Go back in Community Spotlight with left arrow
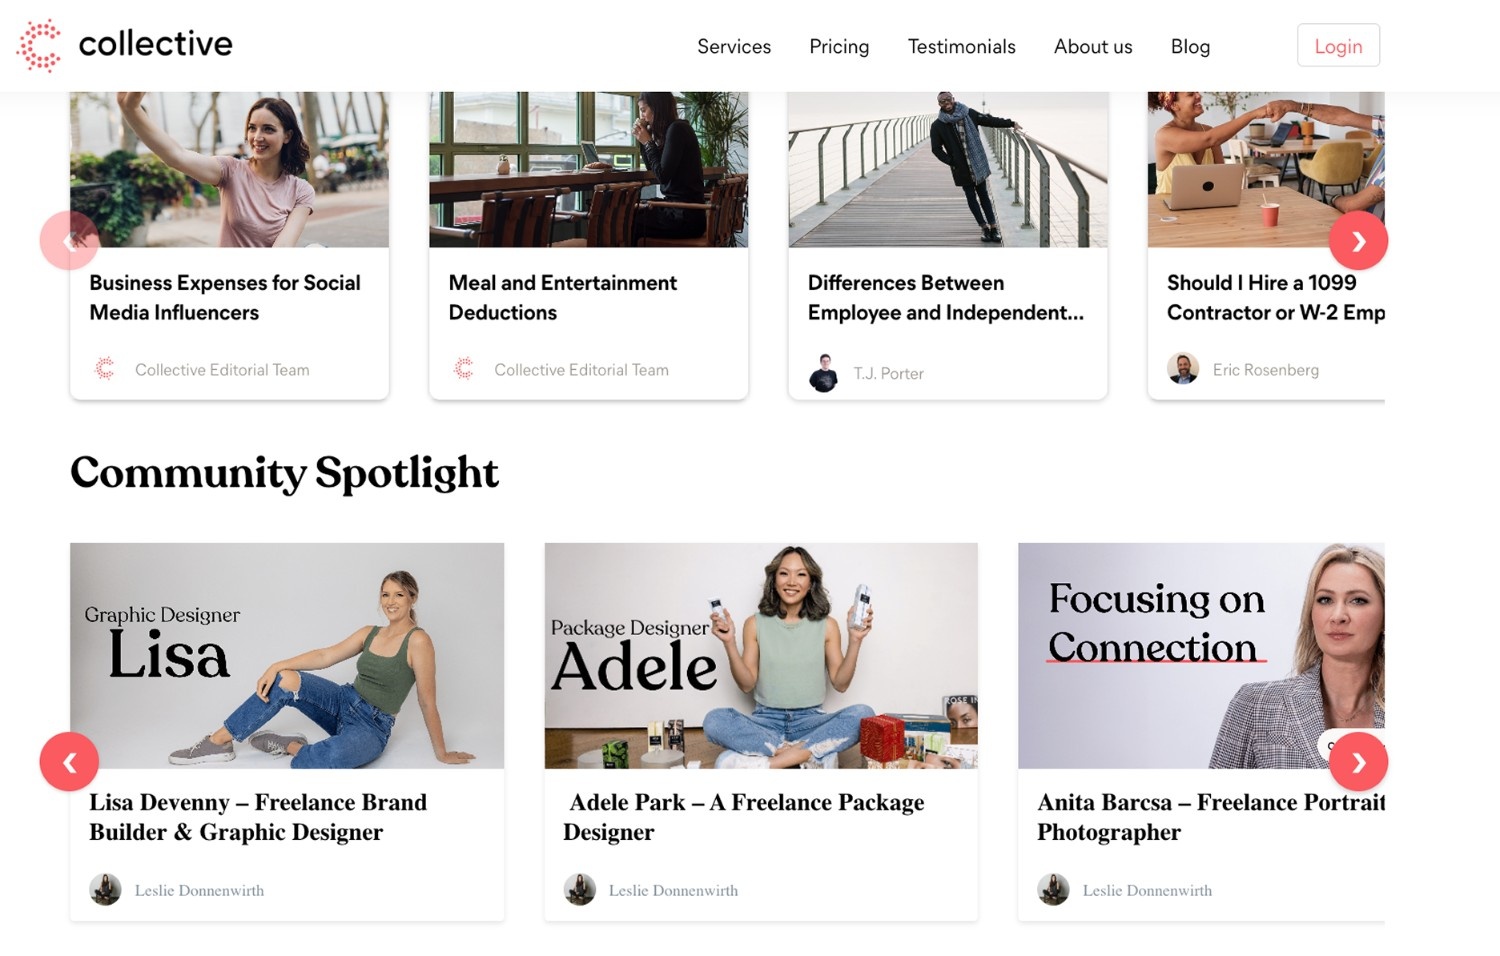Viewport: 1500px width, 956px height. point(69,762)
